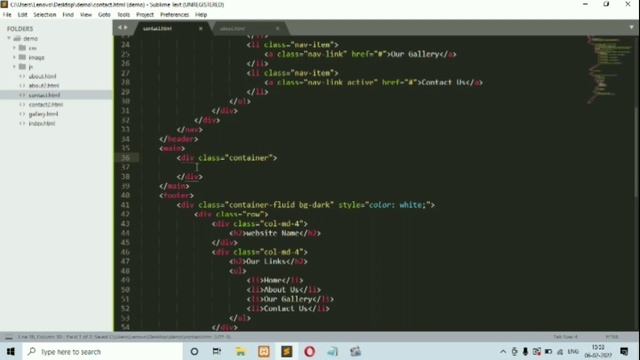This screenshot has width=640, height=360.
Task: Toggle the sidebar switcher icon in status bar
Action: [x=9, y=337]
